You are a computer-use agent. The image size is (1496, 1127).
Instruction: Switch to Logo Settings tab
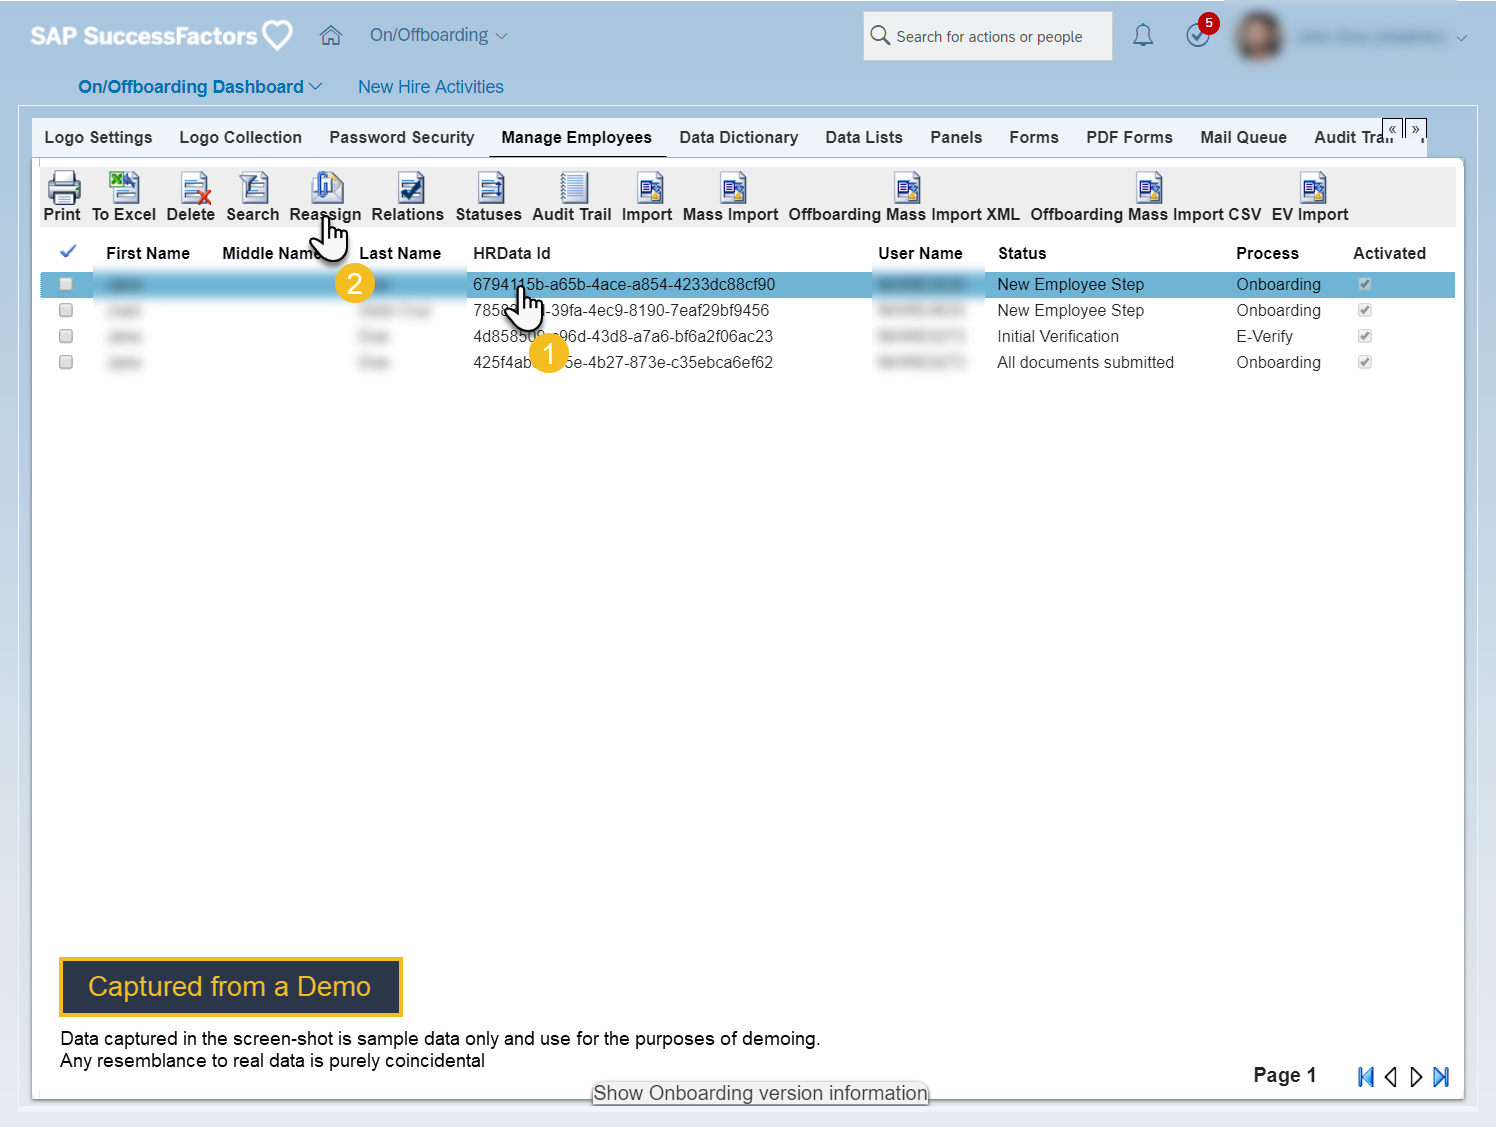(x=98, y=137)
